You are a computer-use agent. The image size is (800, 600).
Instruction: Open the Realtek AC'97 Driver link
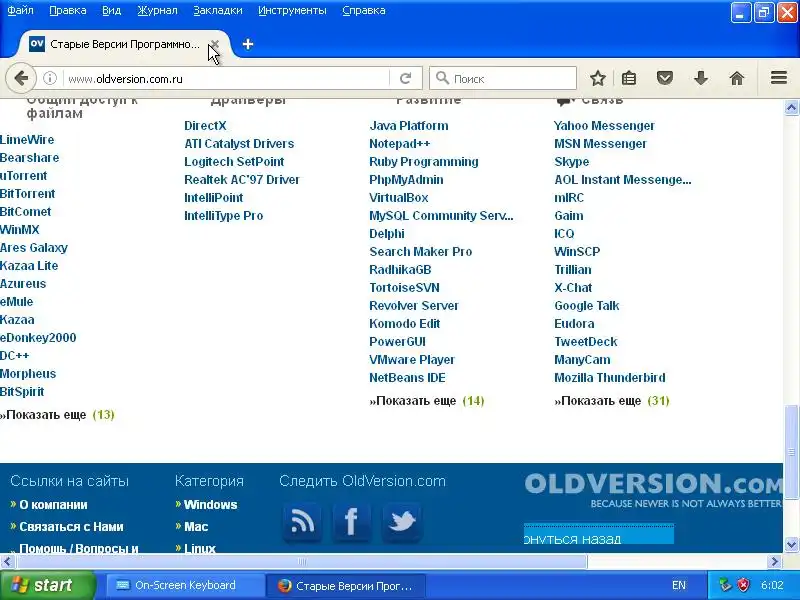(x=242, y=180)
